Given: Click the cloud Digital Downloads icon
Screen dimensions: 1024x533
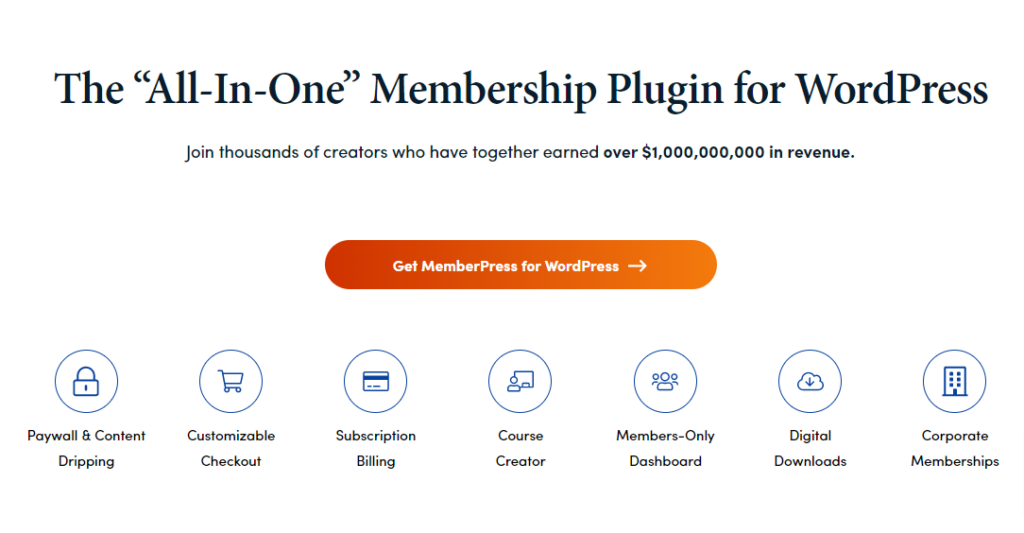Looking at the screenshot, I should (x=810, y=381).
